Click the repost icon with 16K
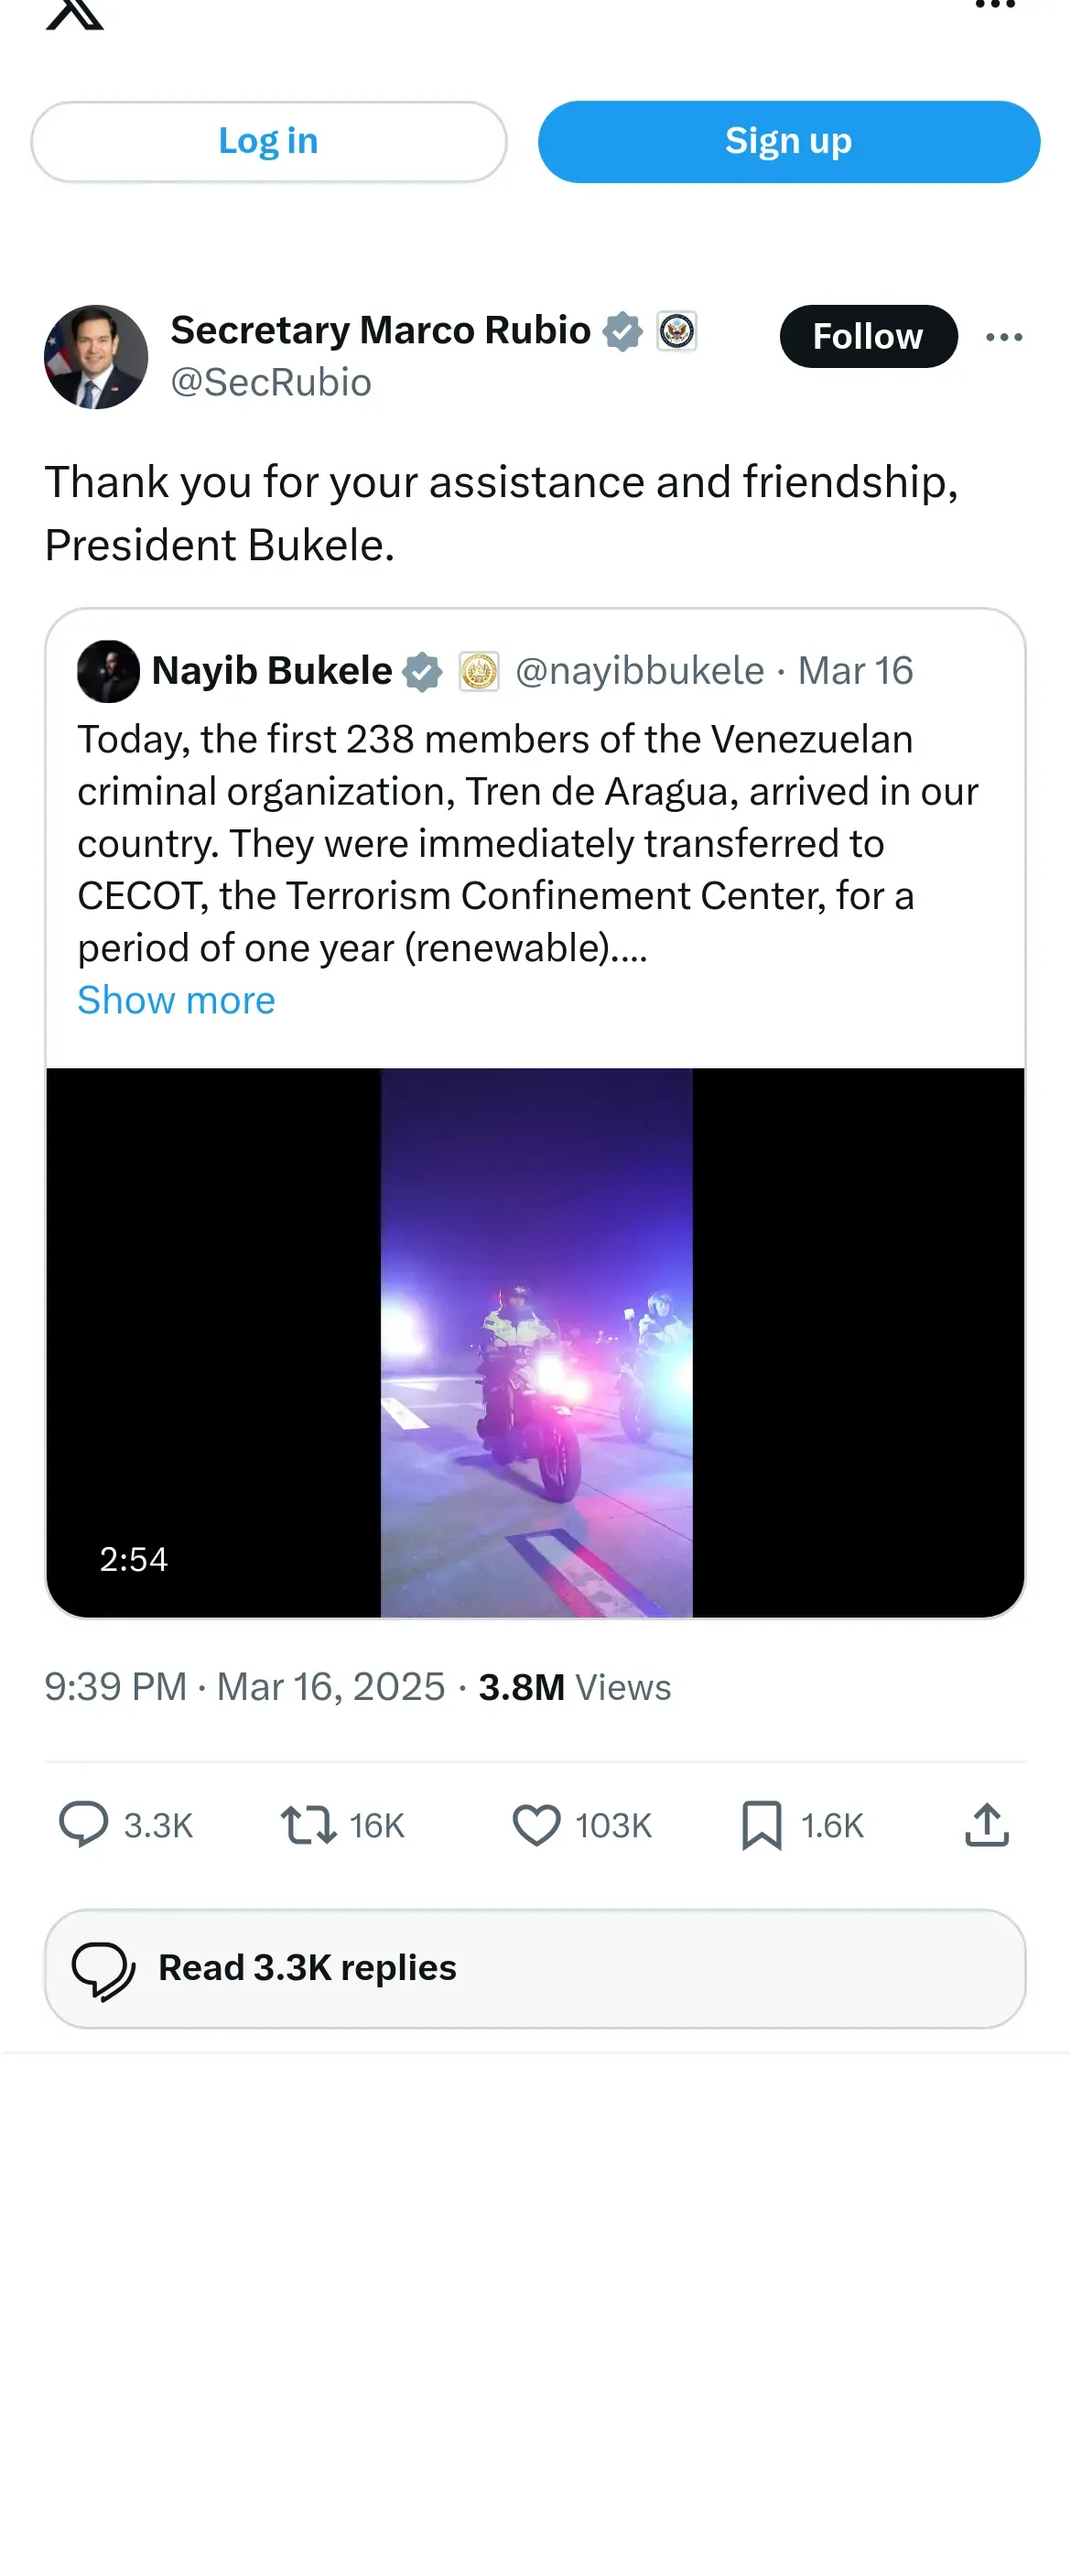This screenshot has width=1071, height=2576. 308,1824
